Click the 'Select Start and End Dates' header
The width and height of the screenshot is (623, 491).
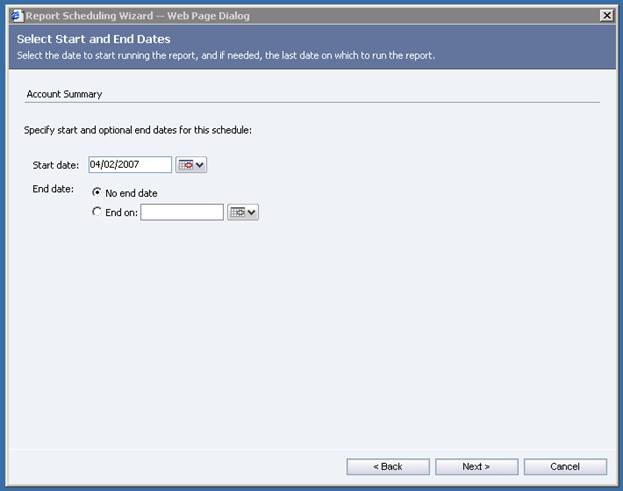point(85,39)
